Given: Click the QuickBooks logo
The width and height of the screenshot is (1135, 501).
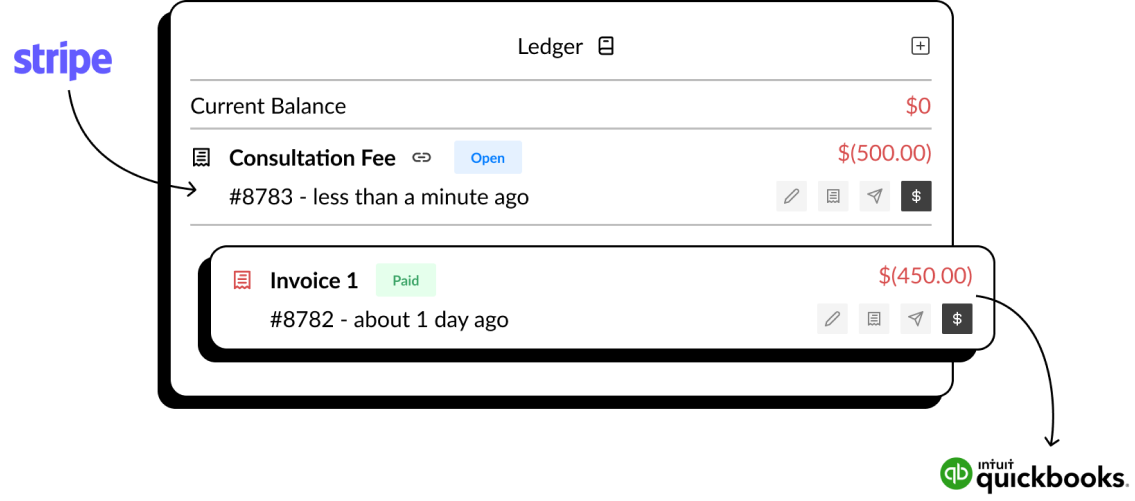Looking at the screenshot, I should pyautogui.click(x=1034, y=474).
